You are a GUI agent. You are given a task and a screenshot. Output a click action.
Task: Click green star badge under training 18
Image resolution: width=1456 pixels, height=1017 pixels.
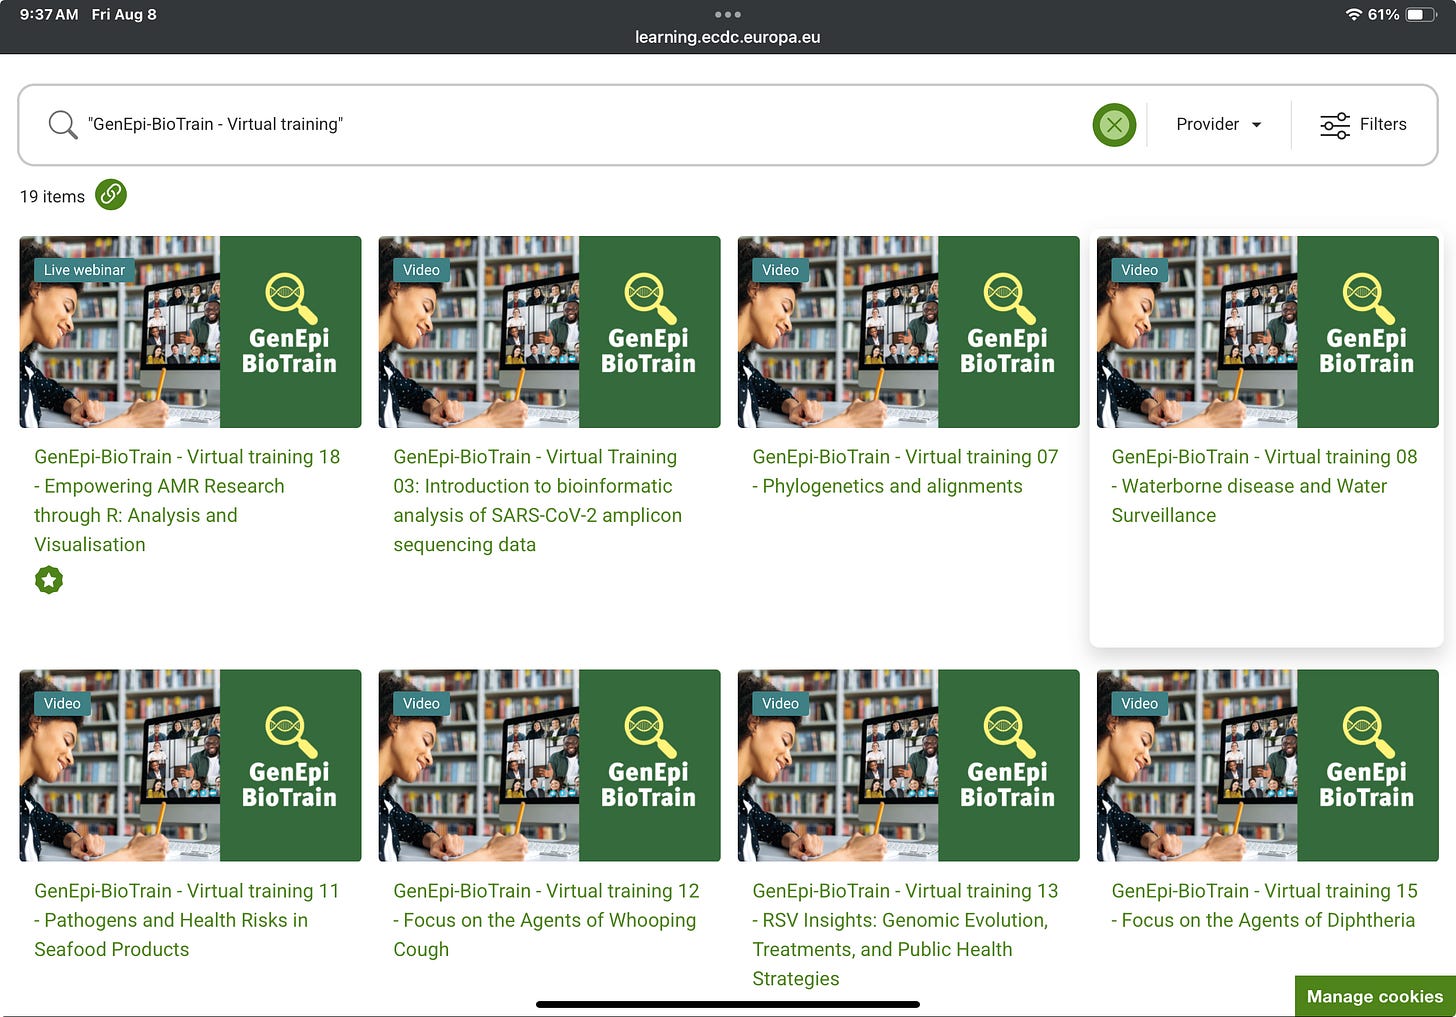pos(49,580)
